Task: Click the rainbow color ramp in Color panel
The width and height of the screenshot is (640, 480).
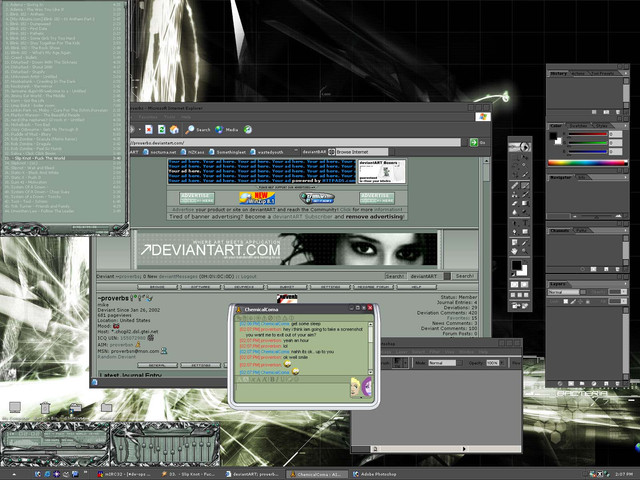Action: tap(588, 163)
